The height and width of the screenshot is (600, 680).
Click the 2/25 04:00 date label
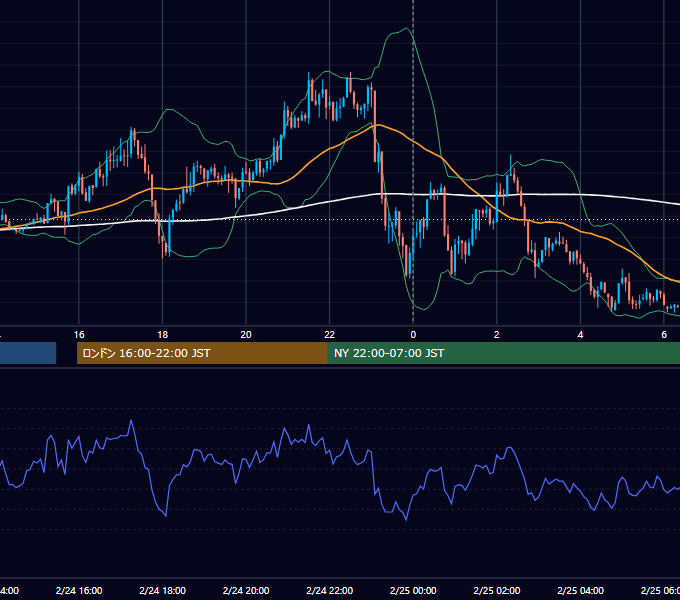tap(580, 590)
